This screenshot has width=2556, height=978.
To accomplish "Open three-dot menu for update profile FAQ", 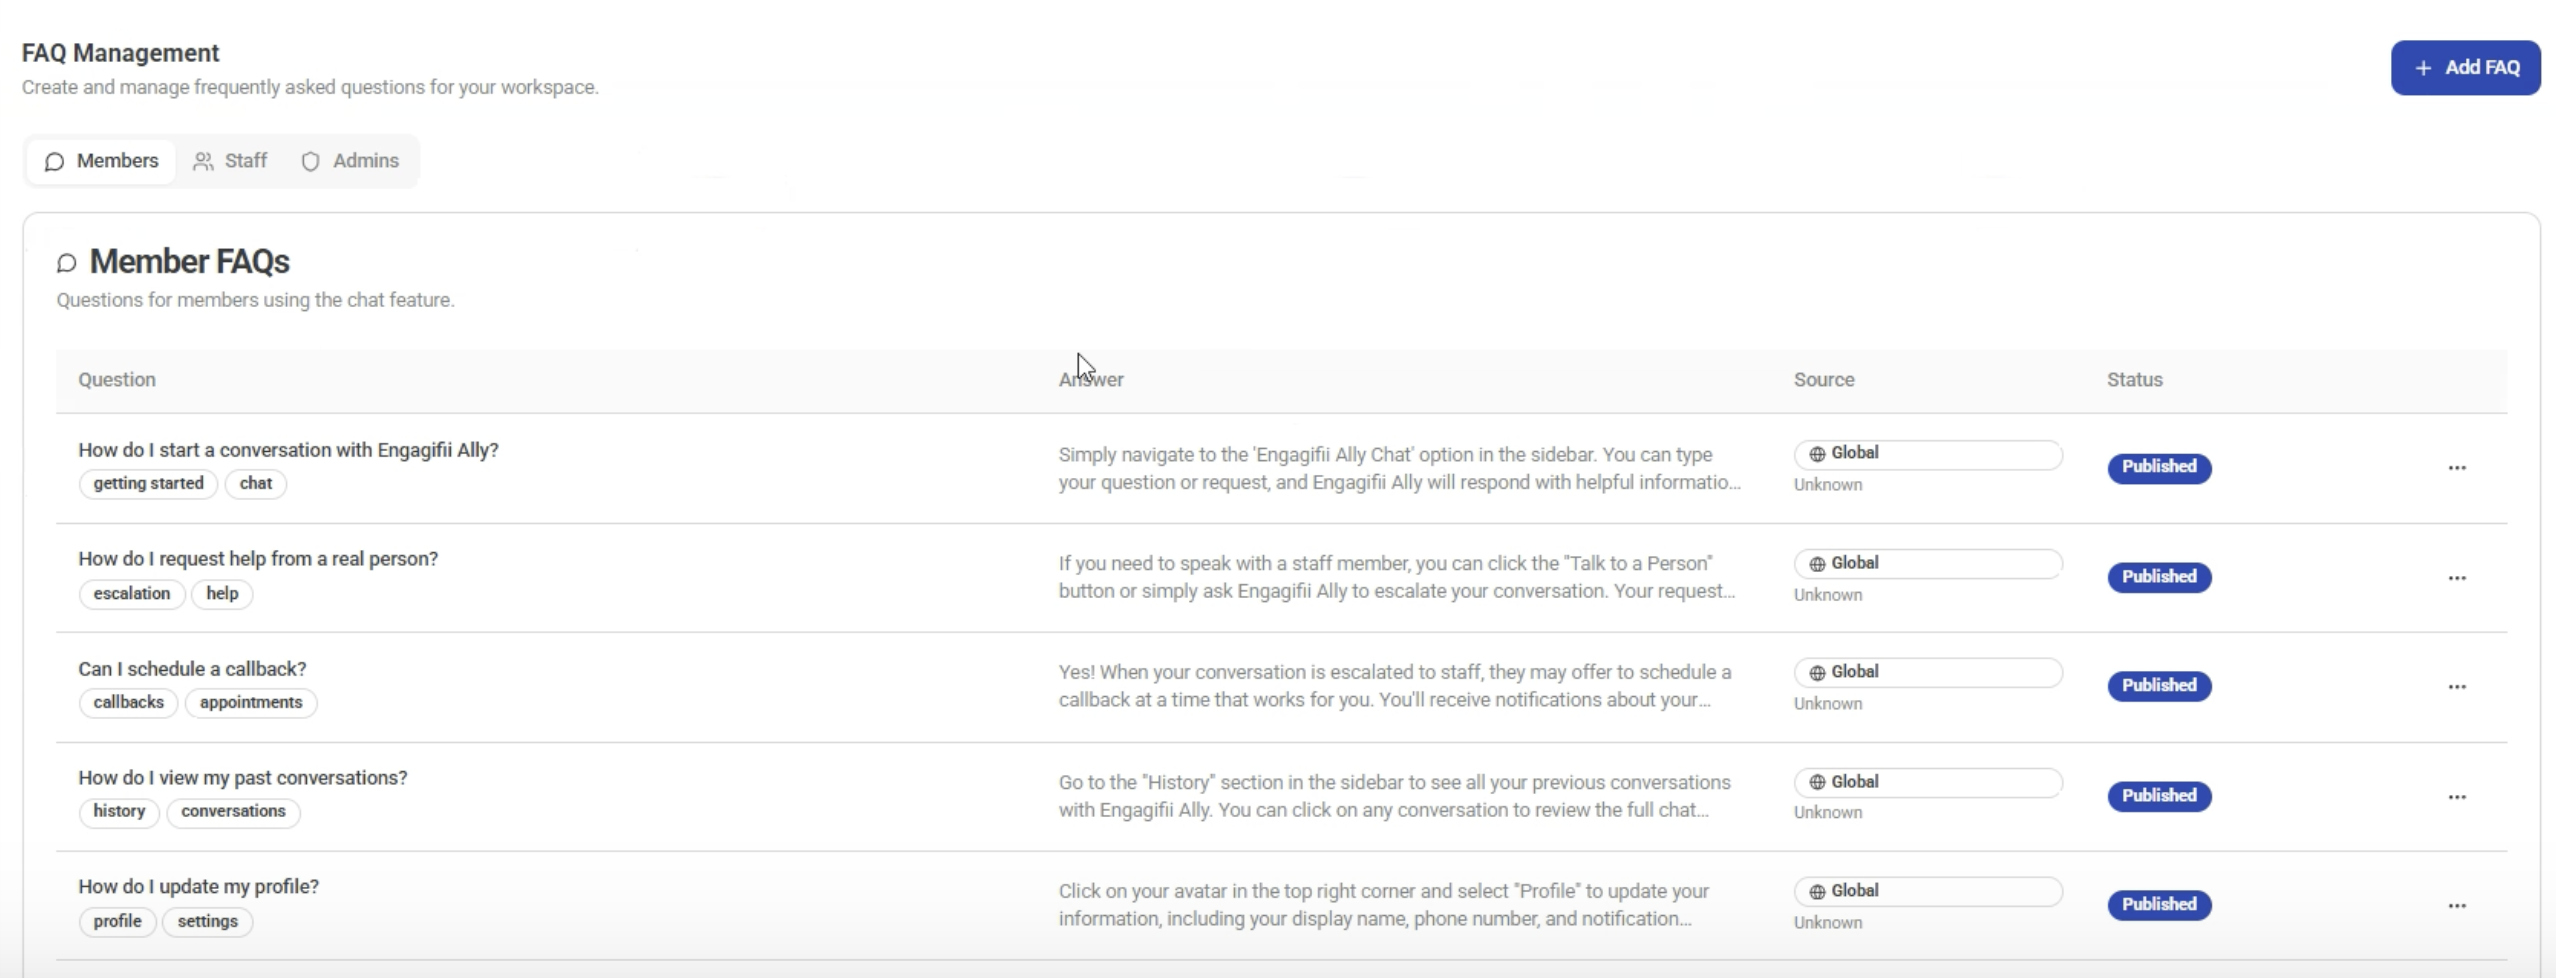I will pos(2456,906).
